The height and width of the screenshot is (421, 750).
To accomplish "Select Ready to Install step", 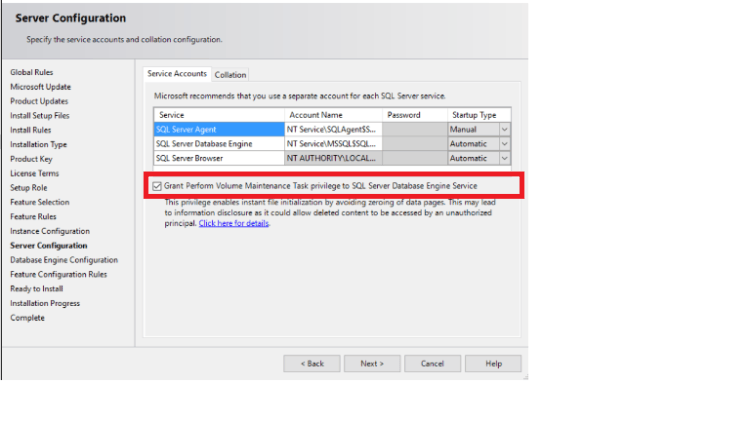I will point(36,288).
